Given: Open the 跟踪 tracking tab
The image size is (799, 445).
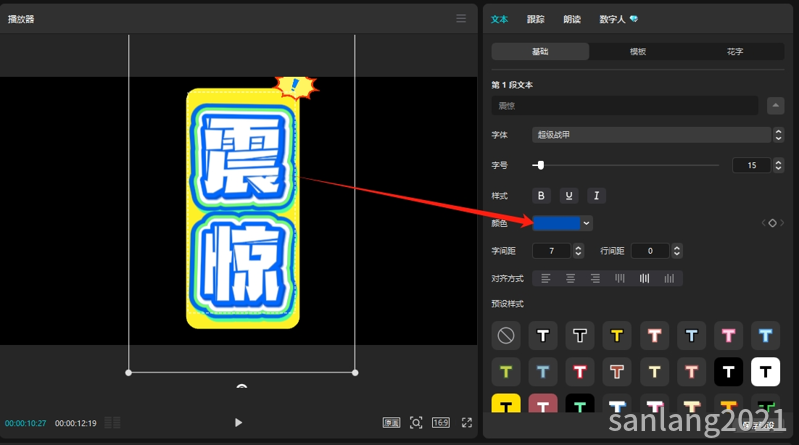Looking at the screenshot, I should [536, 19].
